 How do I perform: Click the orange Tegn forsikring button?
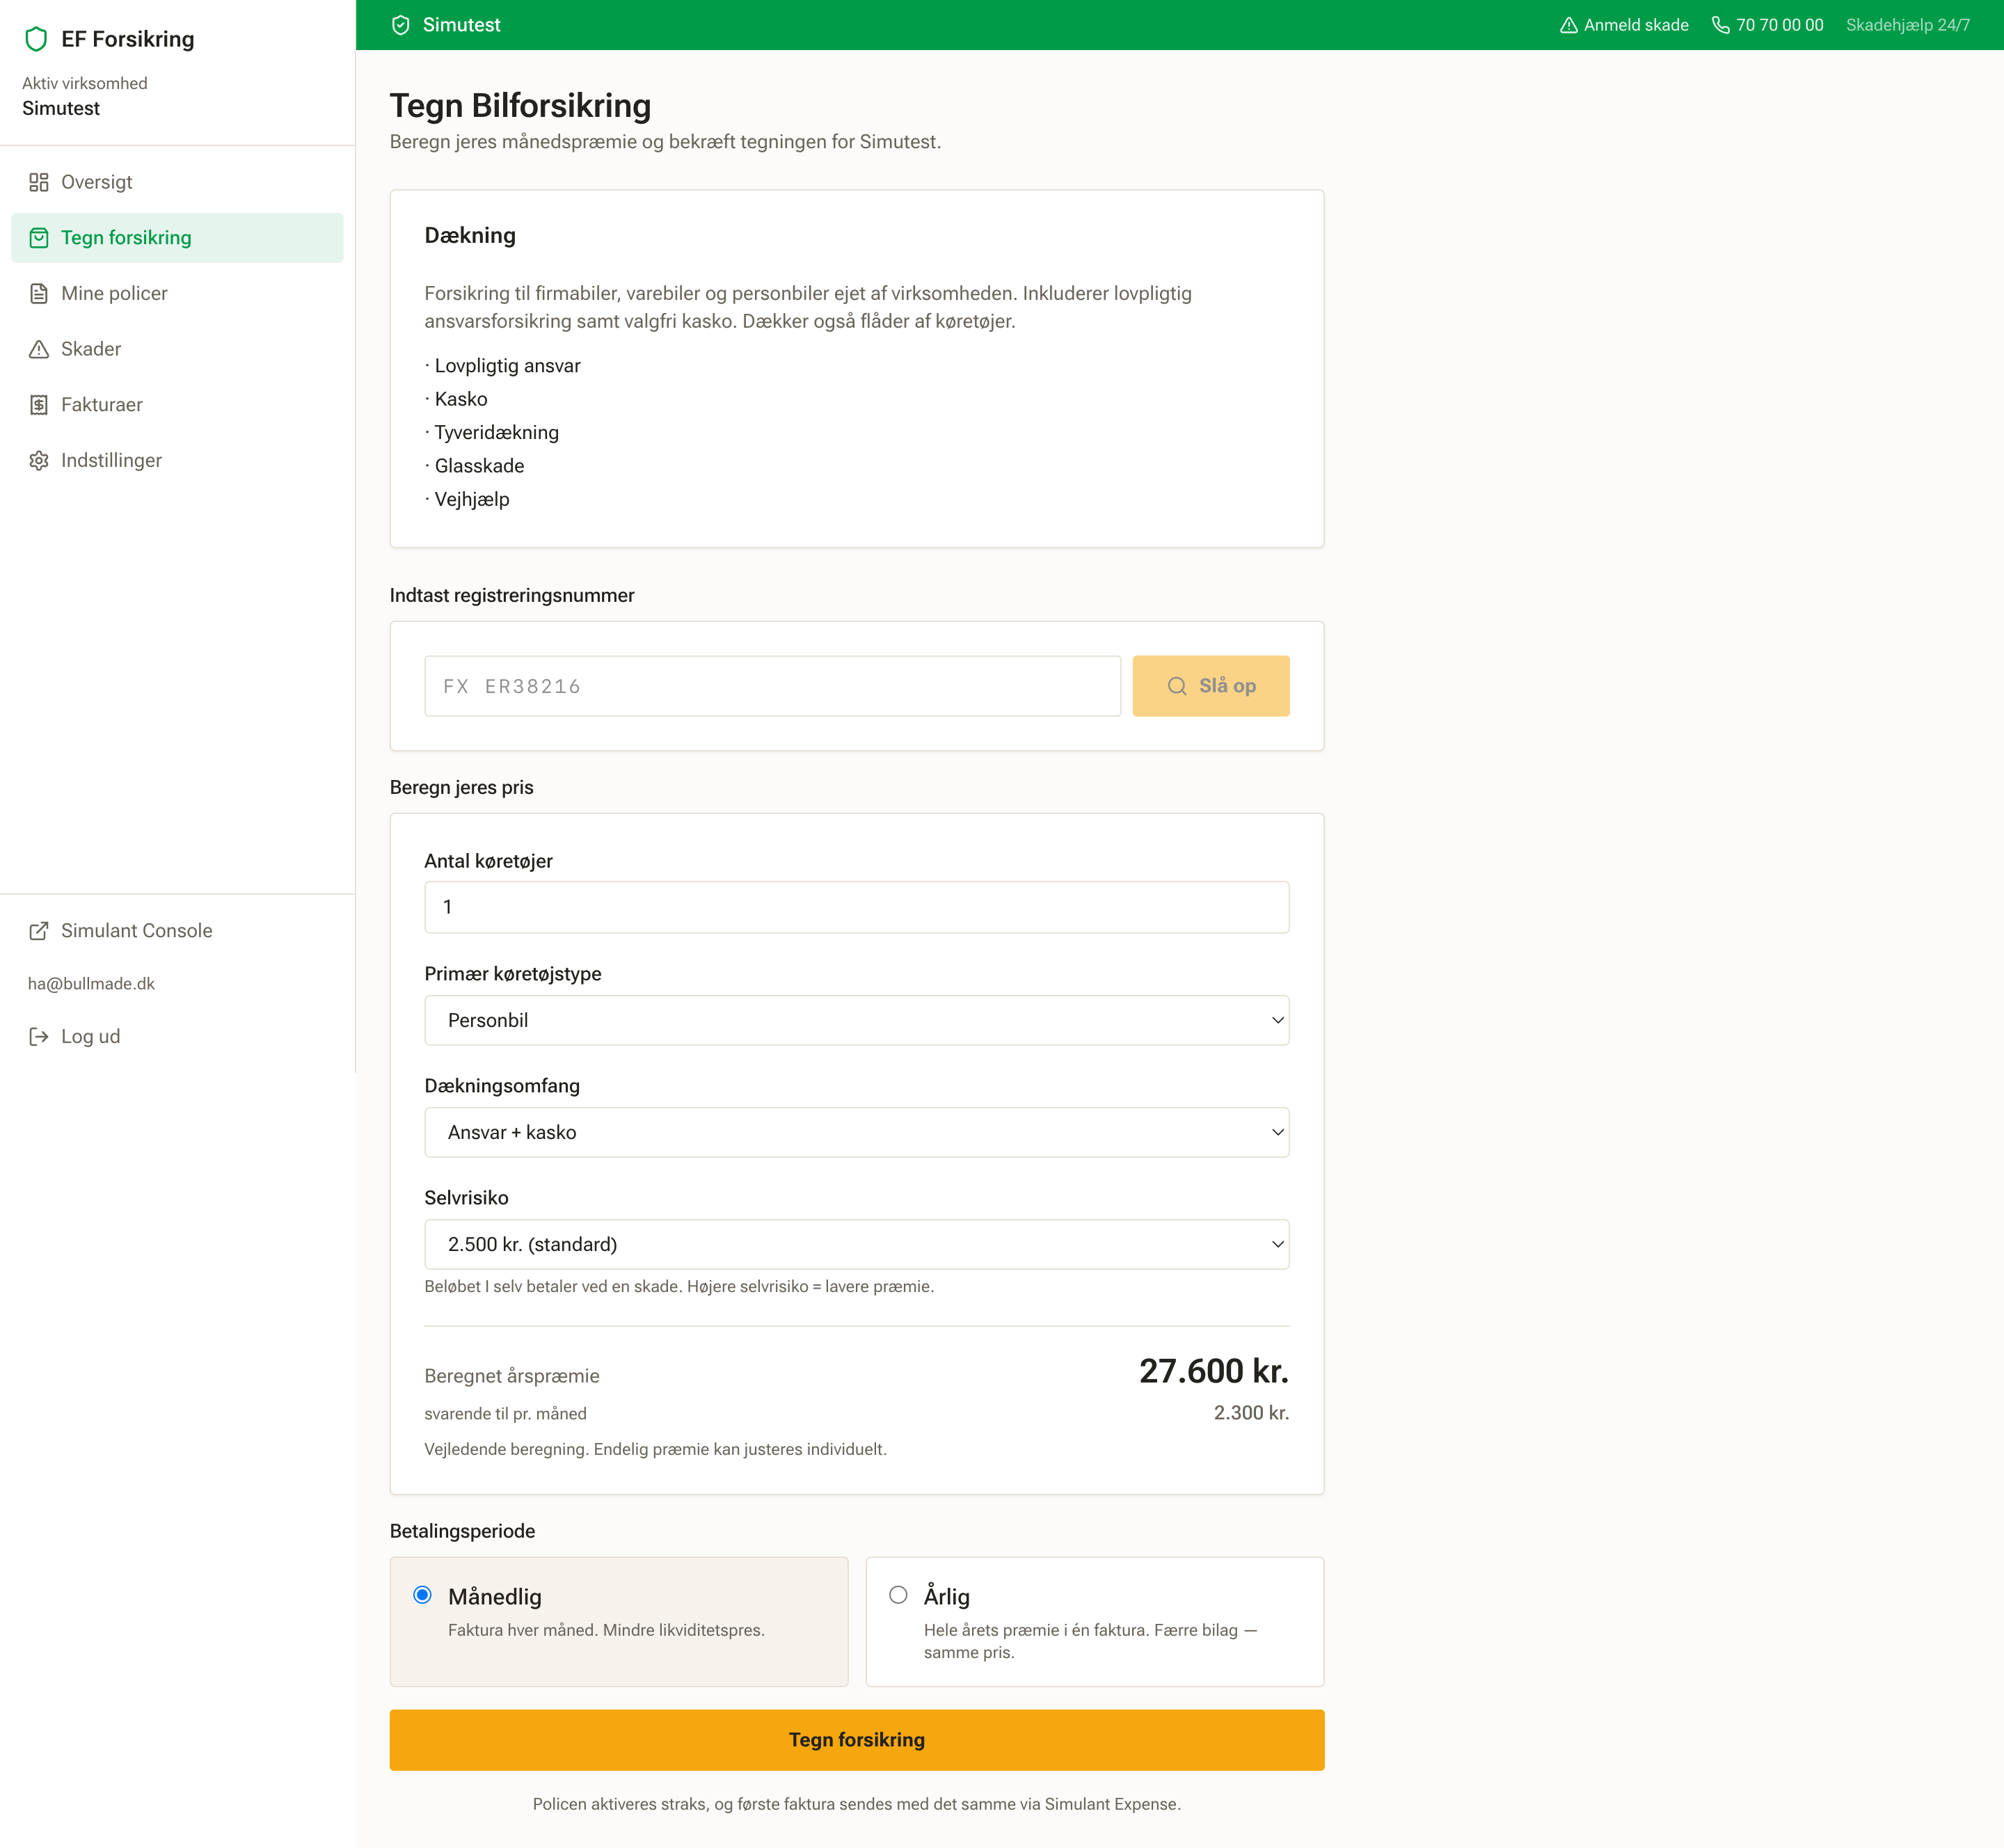(857, 1740)
